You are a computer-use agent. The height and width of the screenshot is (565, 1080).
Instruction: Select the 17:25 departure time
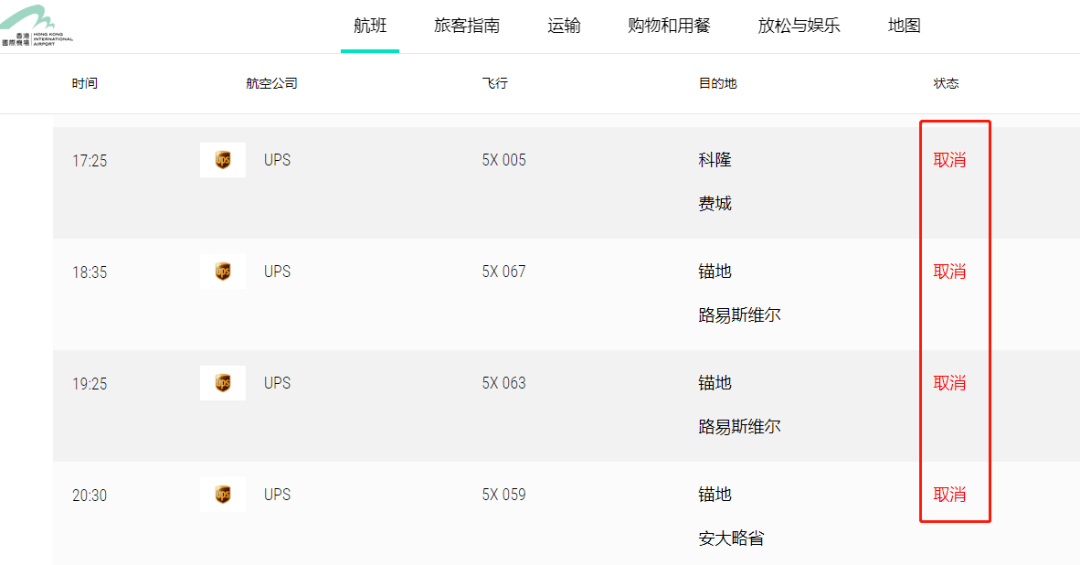click(90, 161)
